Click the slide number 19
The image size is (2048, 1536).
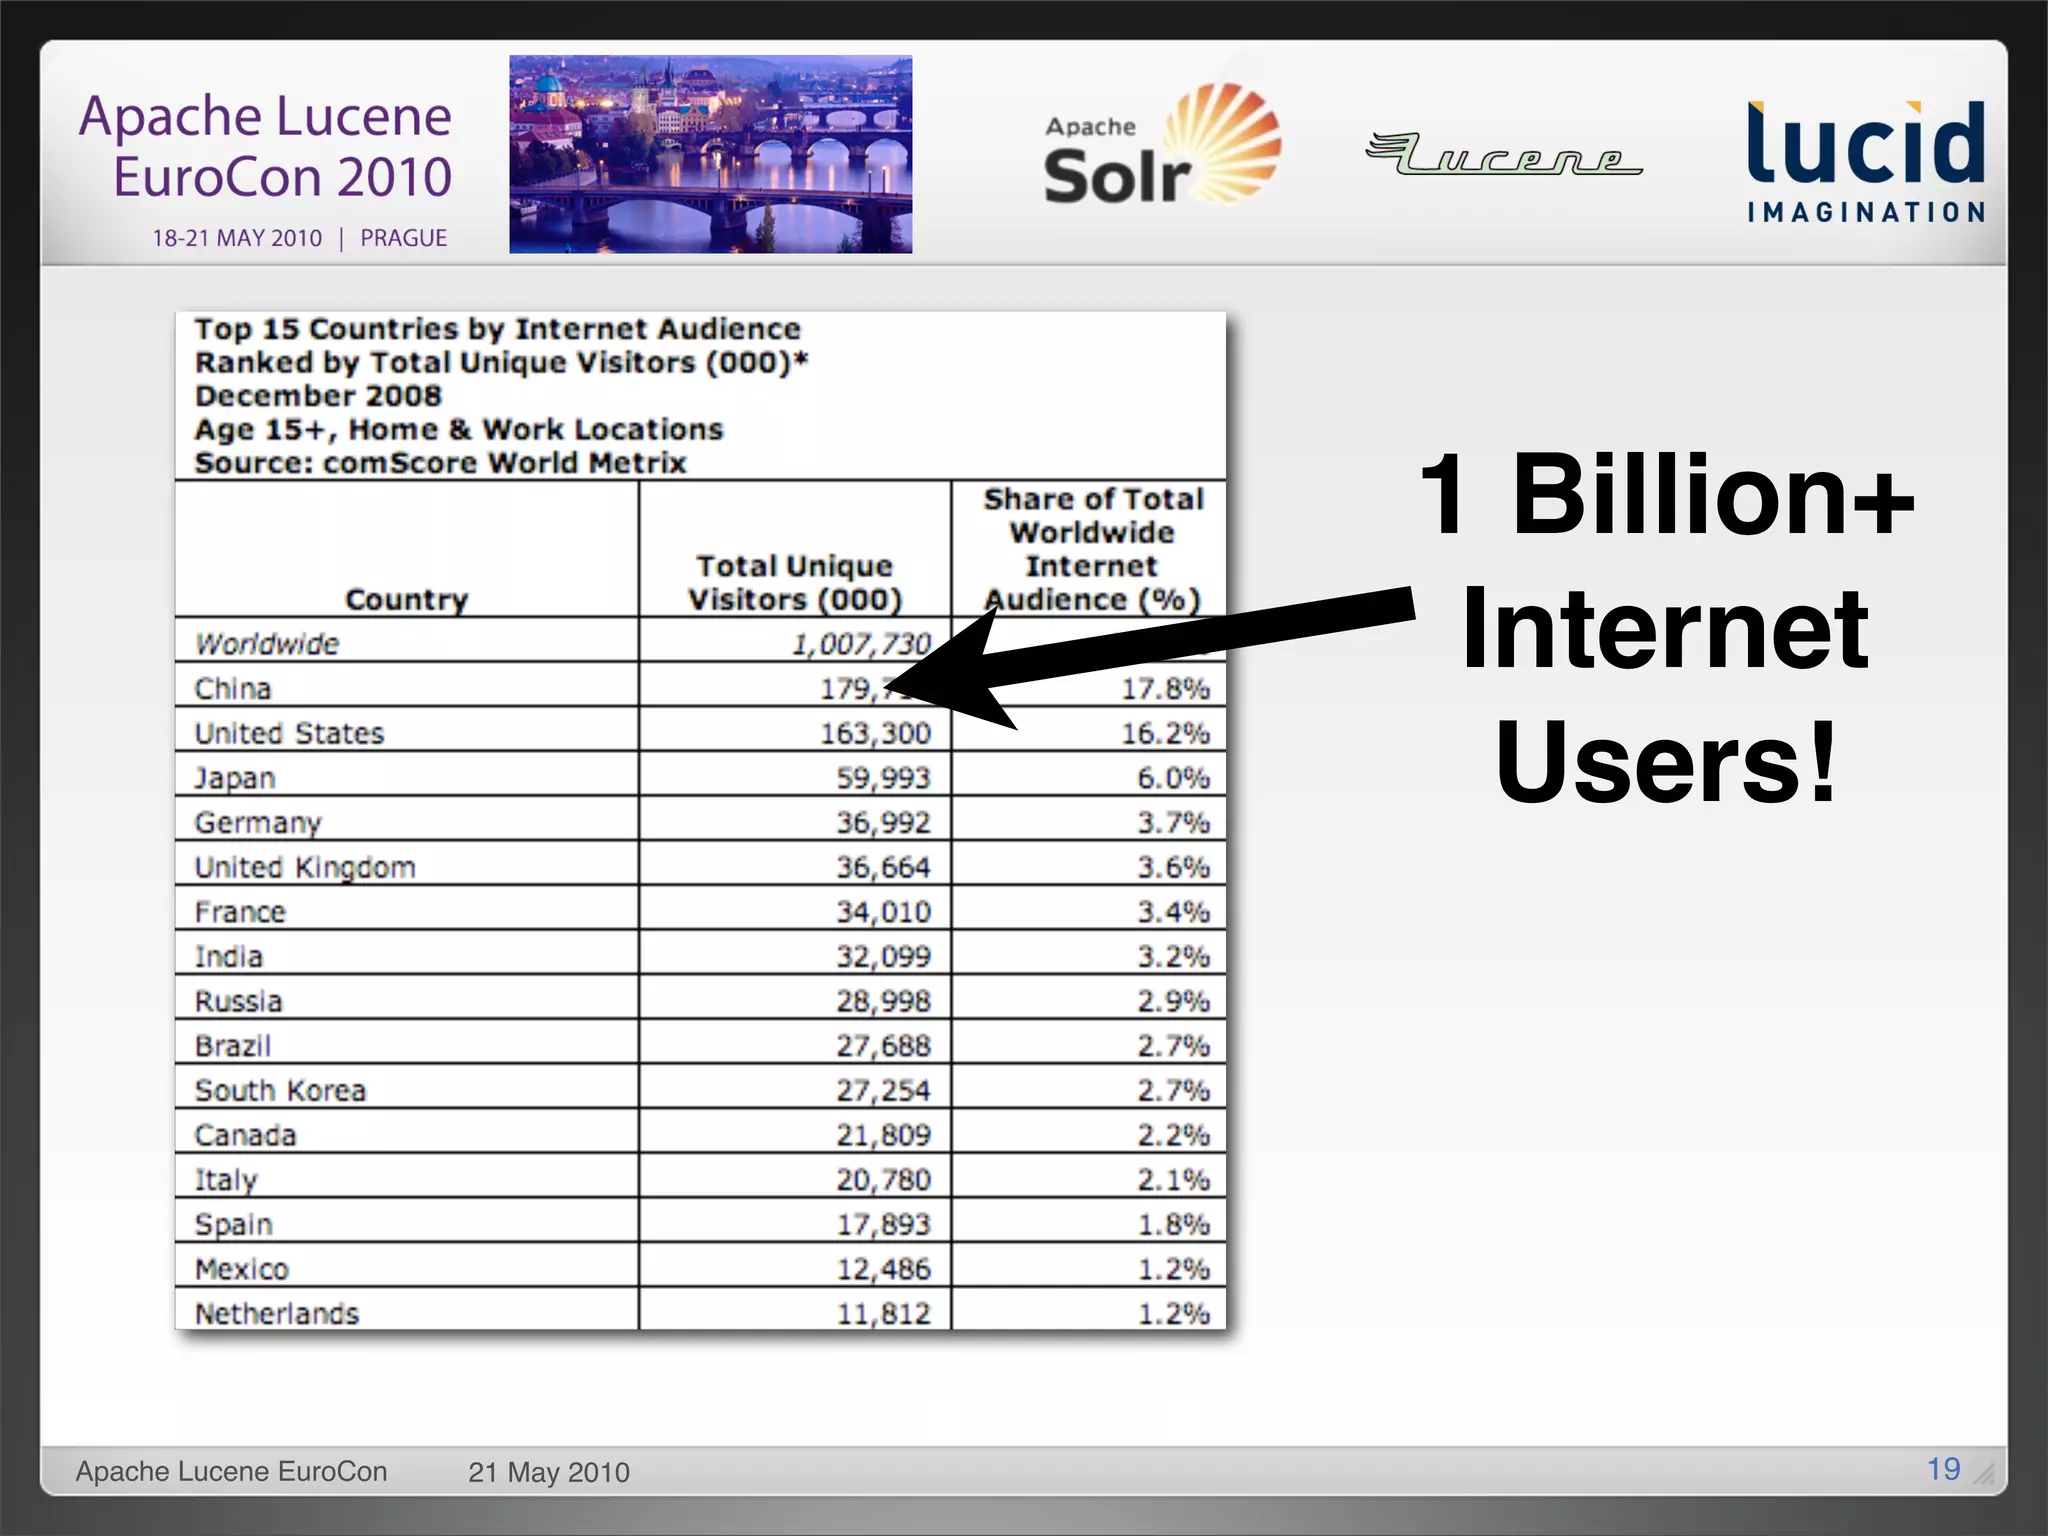(1944, 1469)
